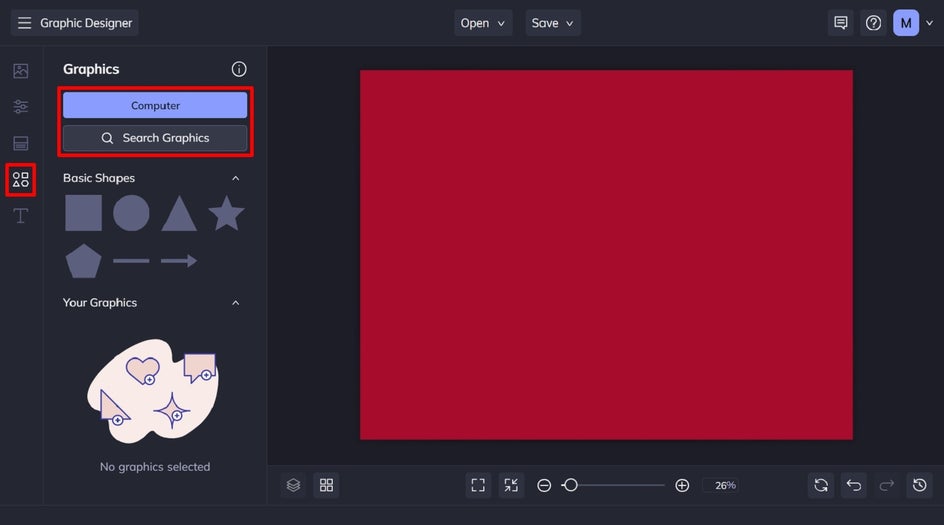Click the Graphics panel title
This screenshot has height=525, width=944.
[91, 69]
